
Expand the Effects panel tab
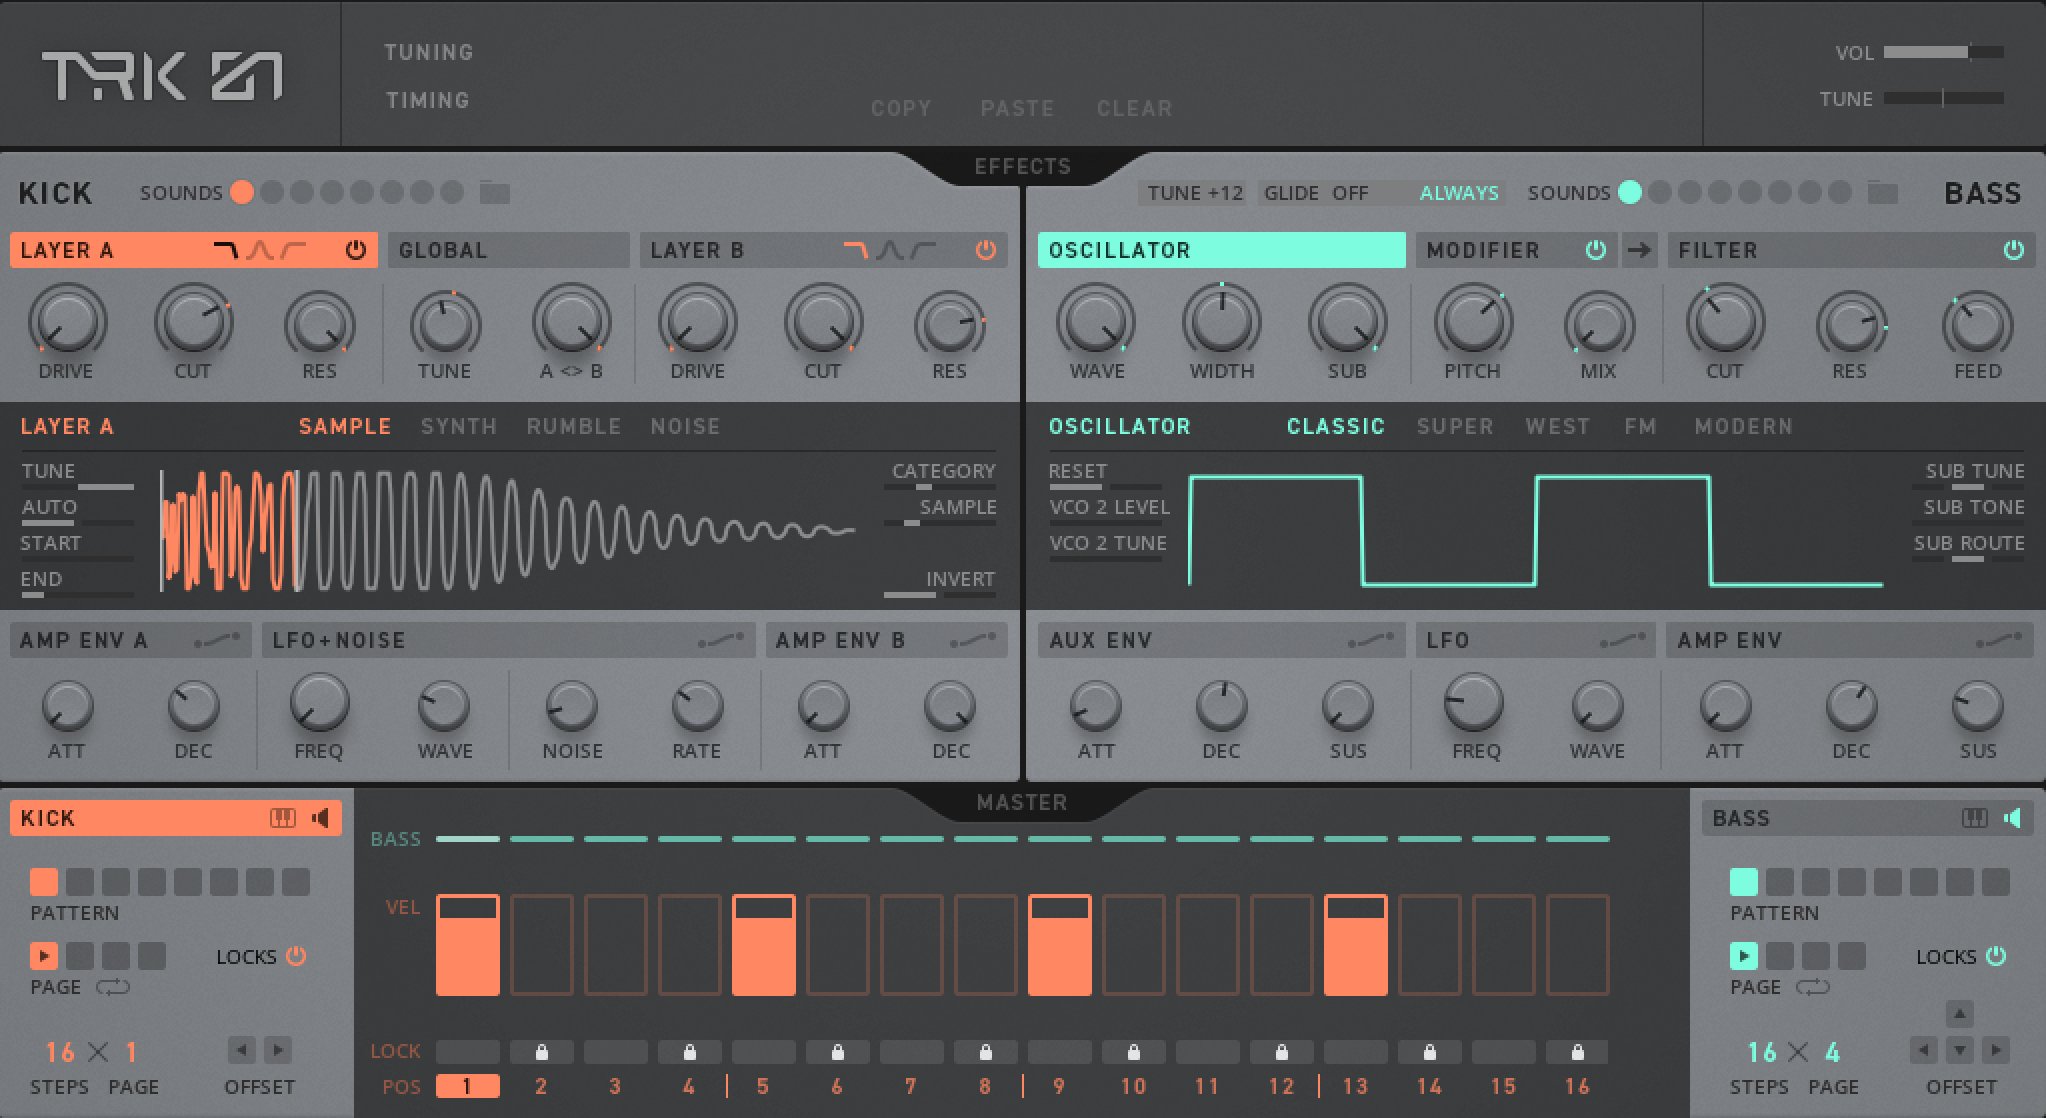(x=1022, y=166)
